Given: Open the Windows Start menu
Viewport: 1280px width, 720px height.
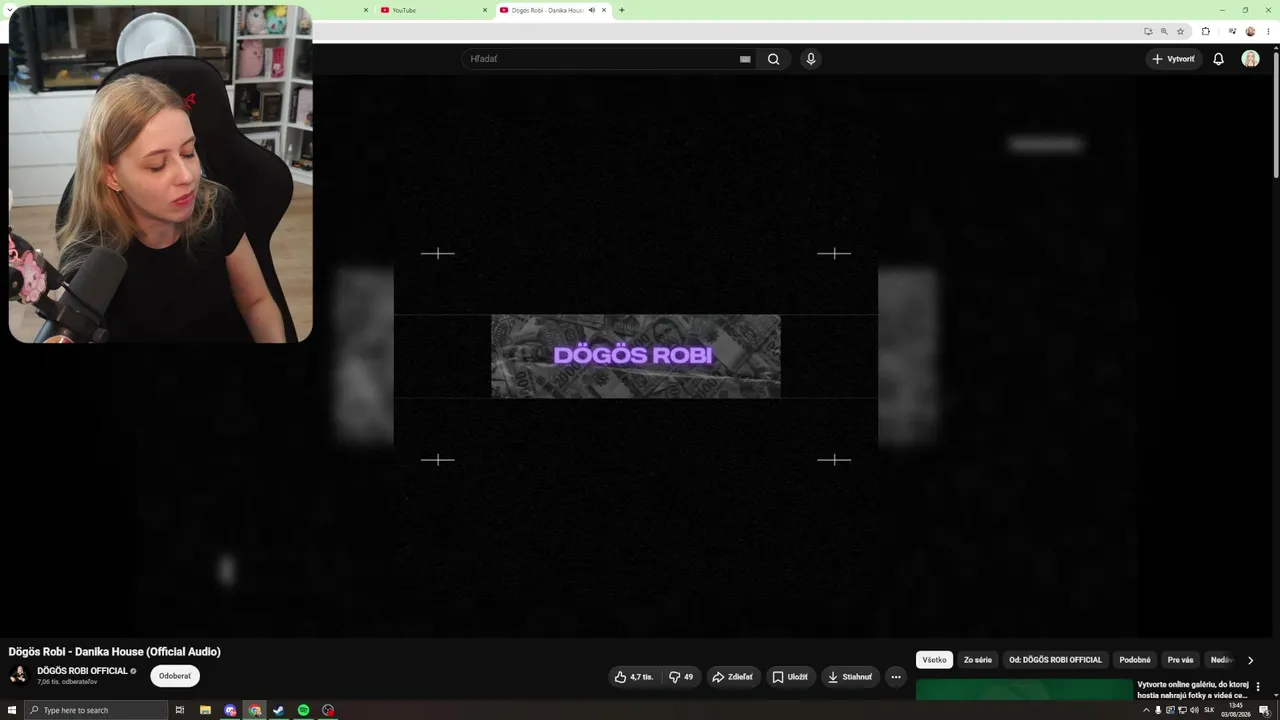Looking at the screenshot, I should pos(12,710).
